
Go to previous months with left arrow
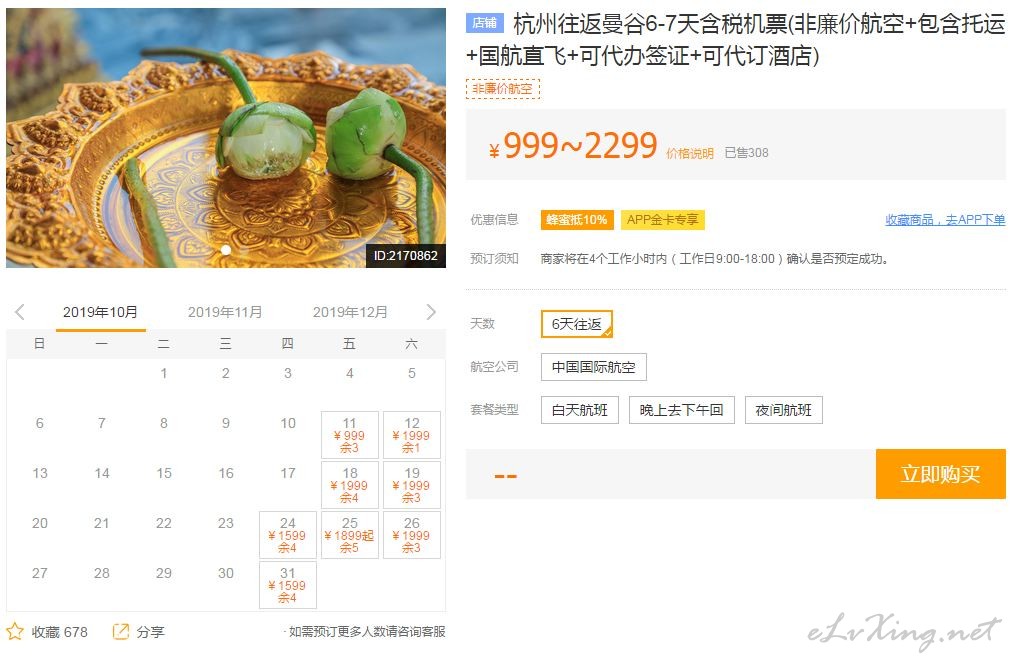[20, 312]
